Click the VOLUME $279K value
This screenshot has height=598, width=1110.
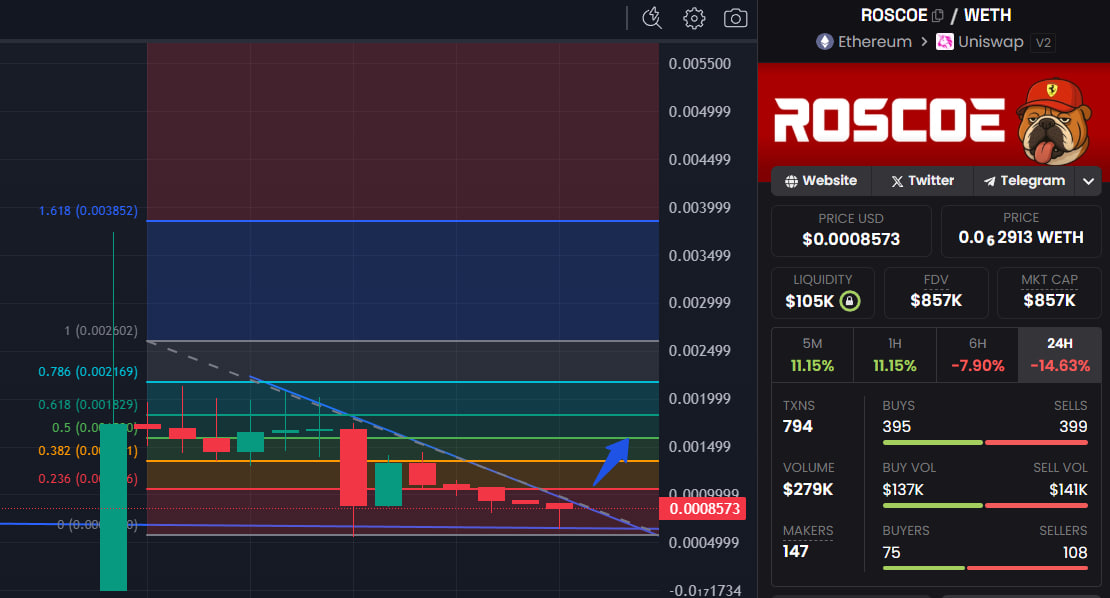point(808,490)
